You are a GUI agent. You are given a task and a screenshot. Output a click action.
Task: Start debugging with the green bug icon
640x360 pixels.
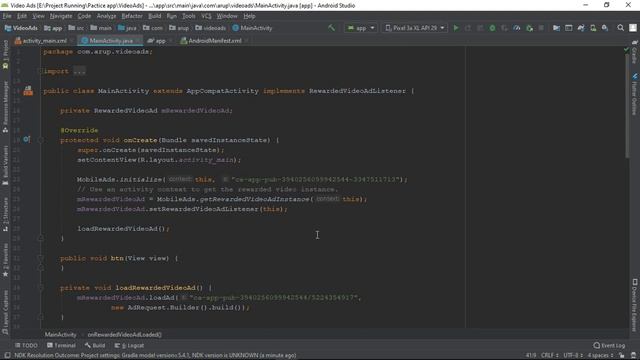492,28
